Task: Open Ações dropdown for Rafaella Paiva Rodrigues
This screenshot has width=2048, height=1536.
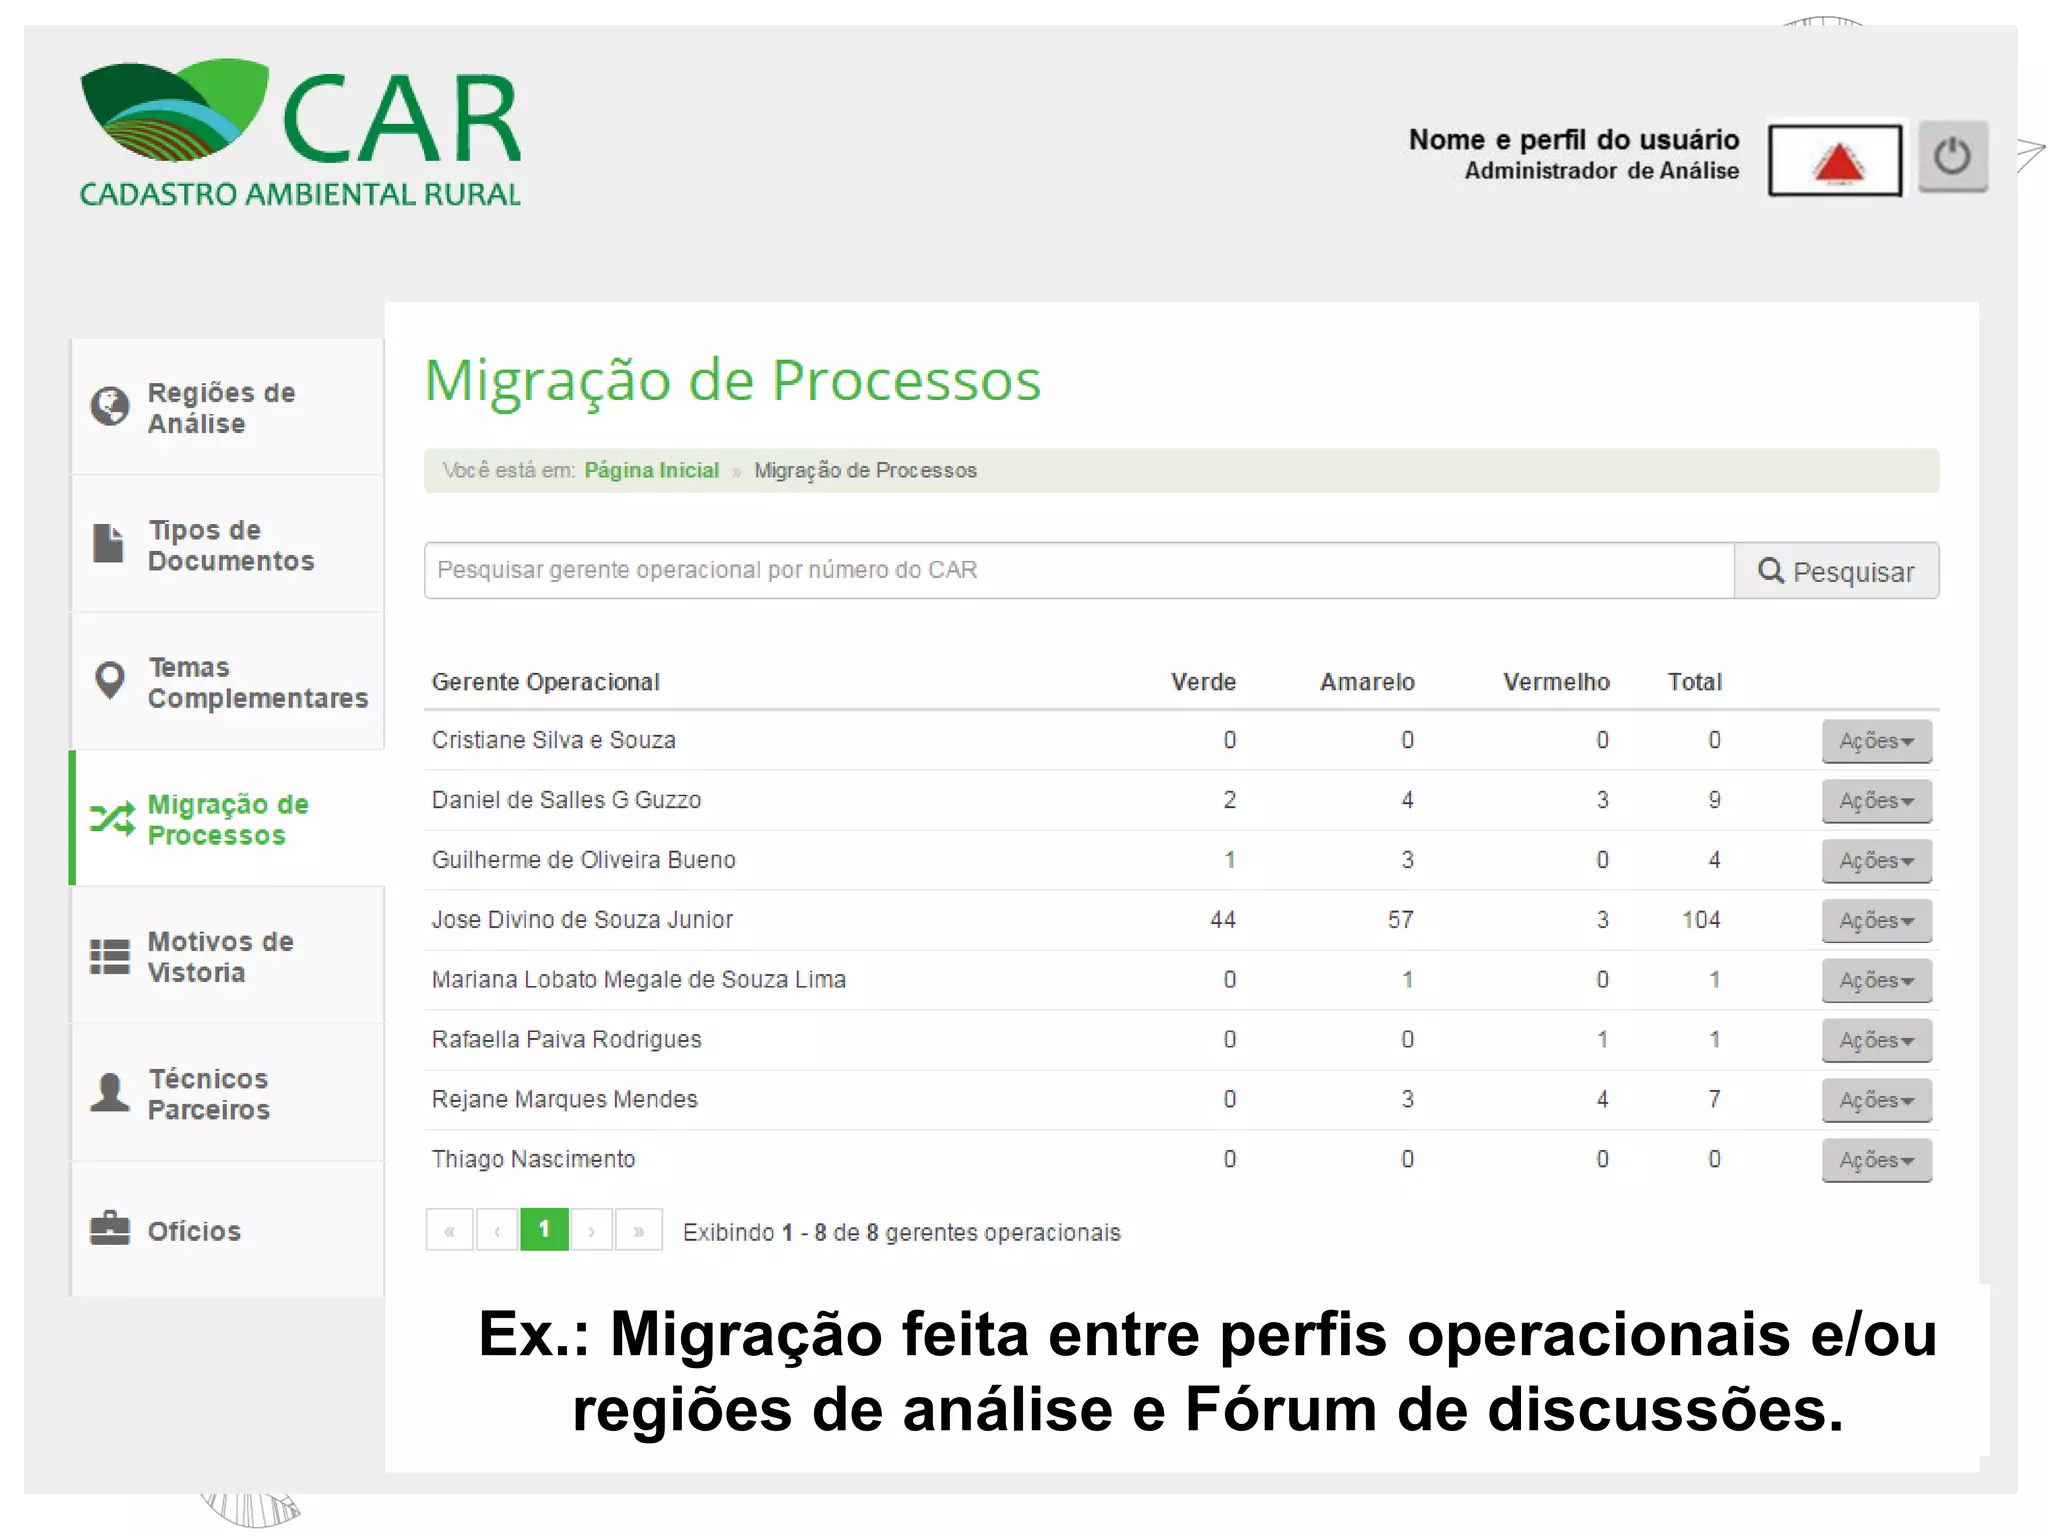Action: pyautogui.click(x=1876, y=1041)
